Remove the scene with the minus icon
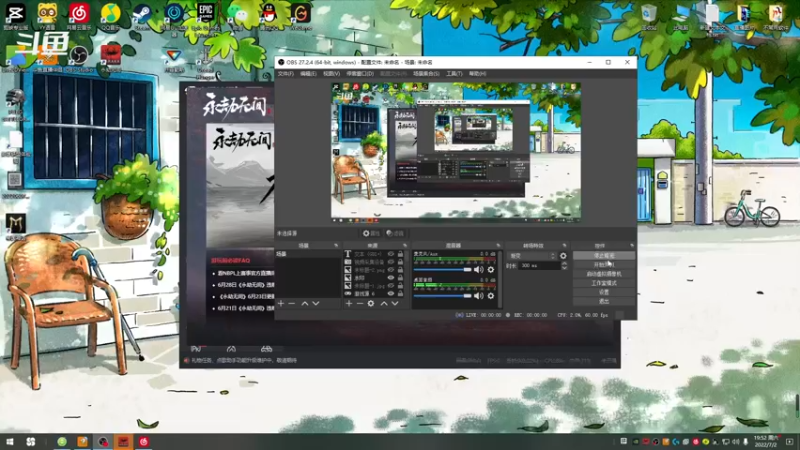800x450 pixels. tap(292, 304)
